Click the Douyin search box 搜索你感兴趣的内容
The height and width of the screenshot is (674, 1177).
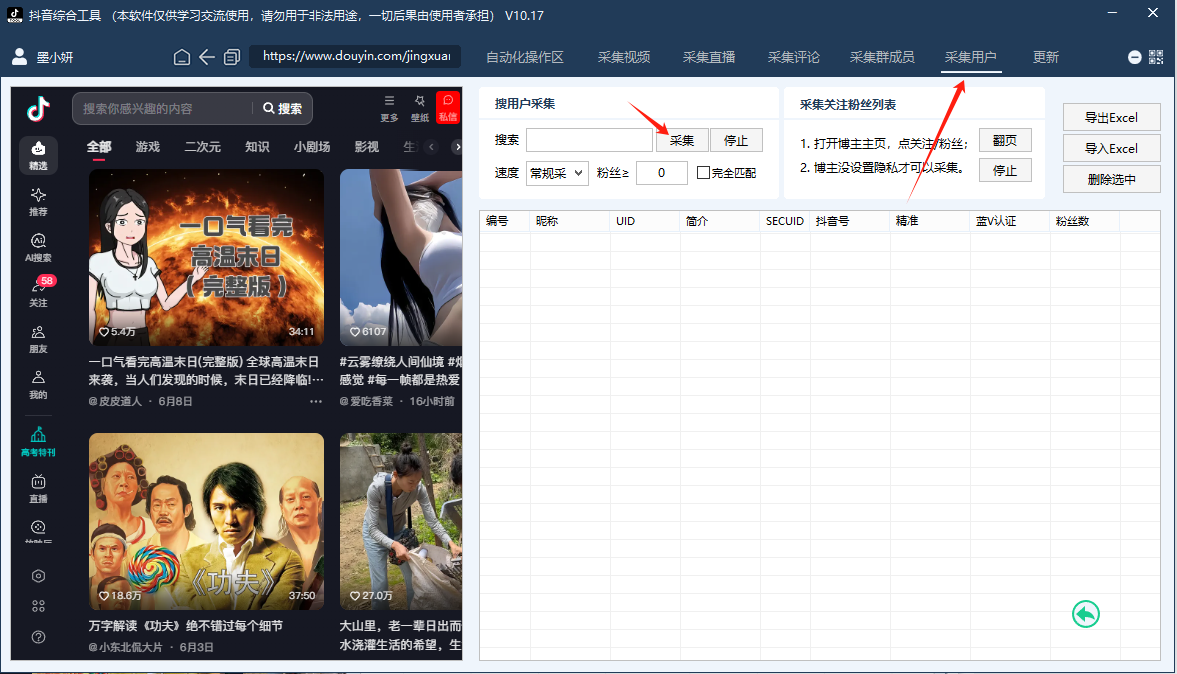pyautogui.click(x=164, y=109)
